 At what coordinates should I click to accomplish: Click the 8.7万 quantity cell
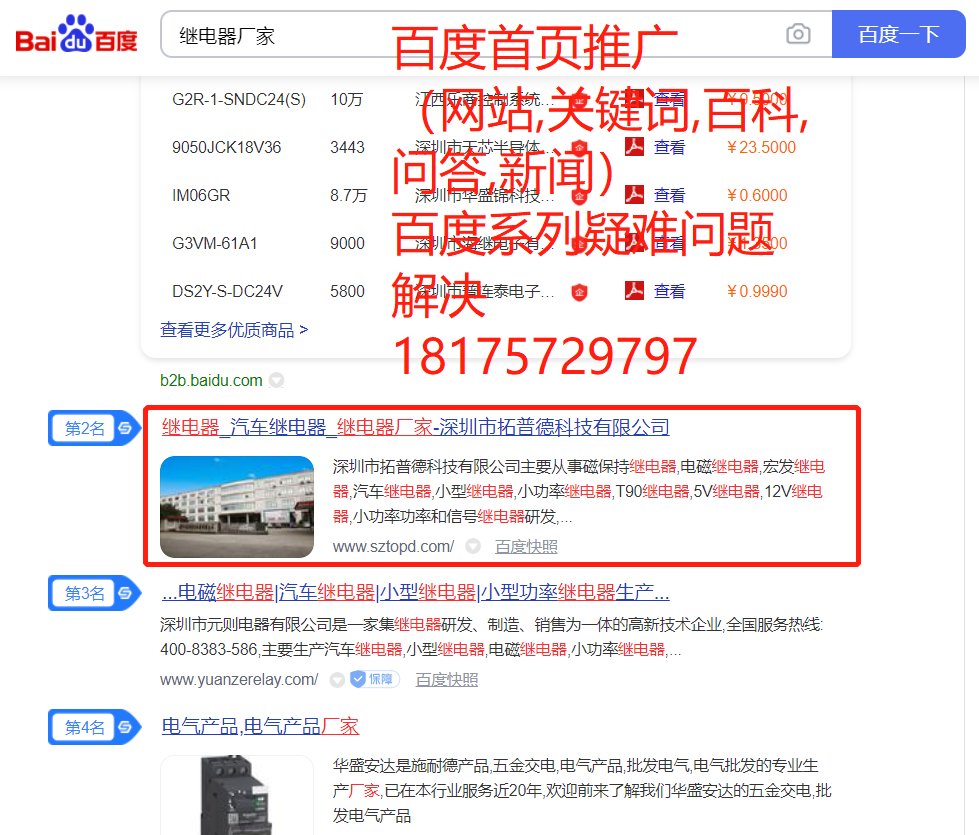(x=348, y=195)
